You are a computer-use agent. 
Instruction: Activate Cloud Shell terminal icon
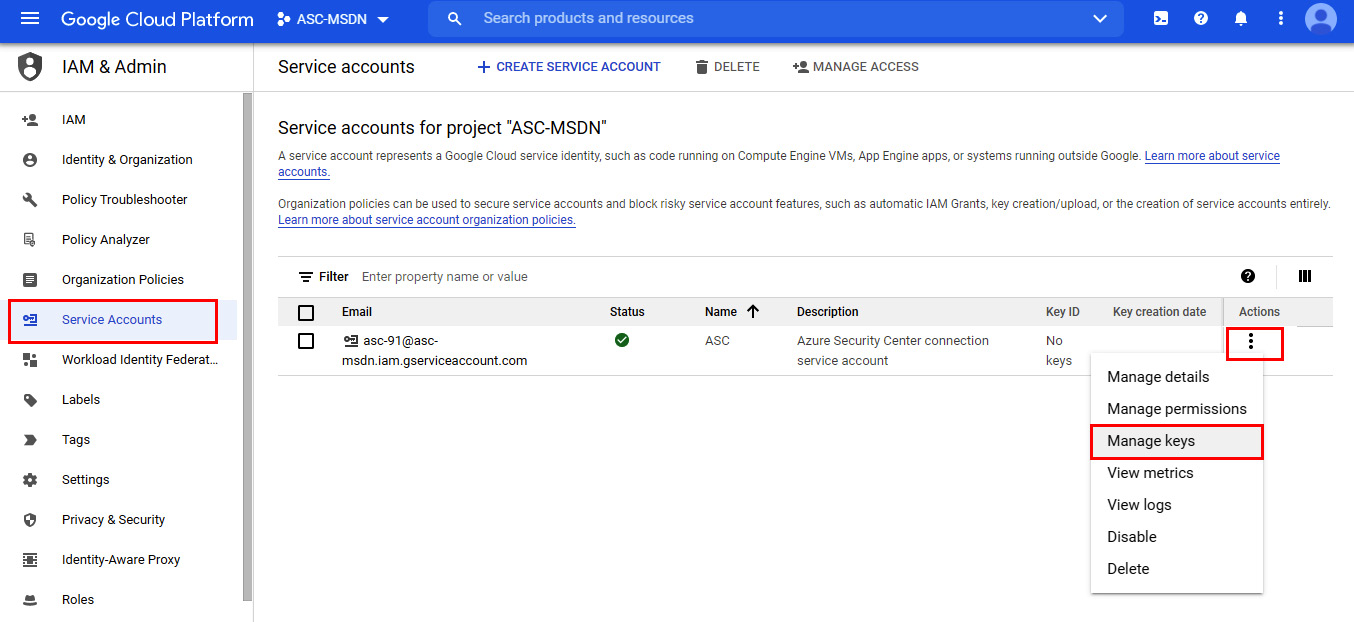[x=1161, y=19]
